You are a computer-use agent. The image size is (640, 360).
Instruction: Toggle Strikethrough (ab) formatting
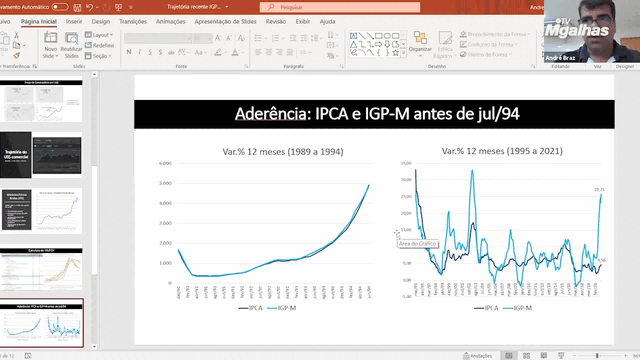coord(171,52)
